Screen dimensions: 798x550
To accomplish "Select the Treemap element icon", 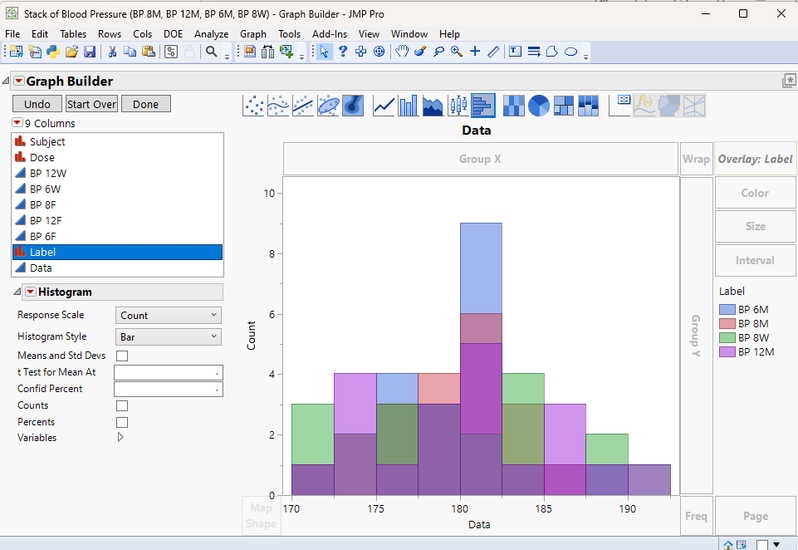I will [x=564, y=106].
